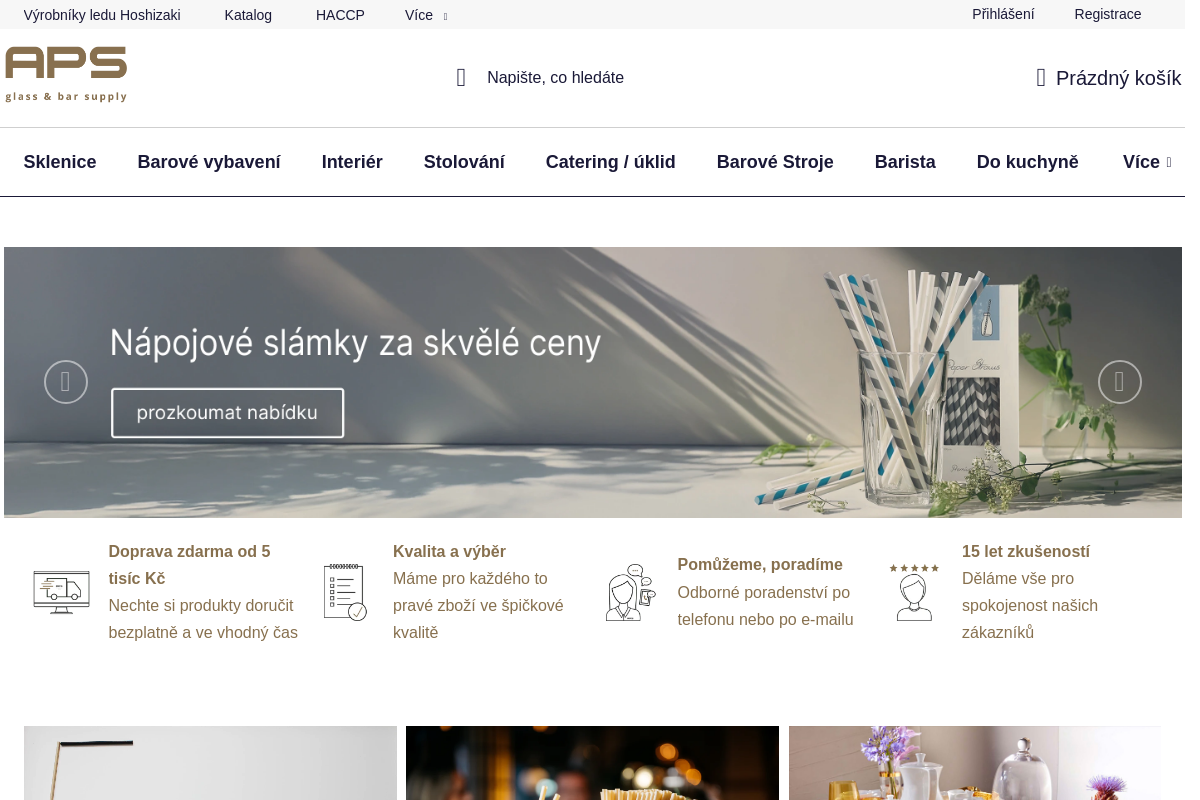
Task: Click the search magnifier icon
Action: (461, 77)
